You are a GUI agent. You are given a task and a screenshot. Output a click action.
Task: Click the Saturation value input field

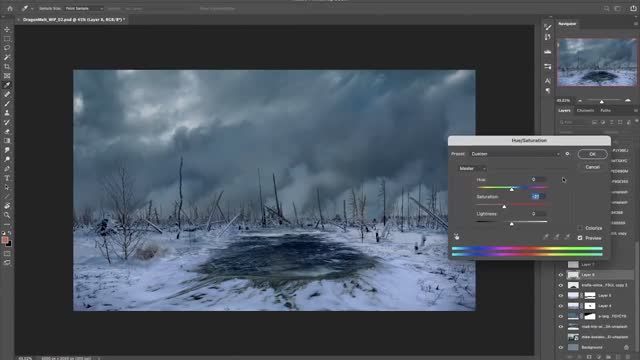(x=538, y=196)
